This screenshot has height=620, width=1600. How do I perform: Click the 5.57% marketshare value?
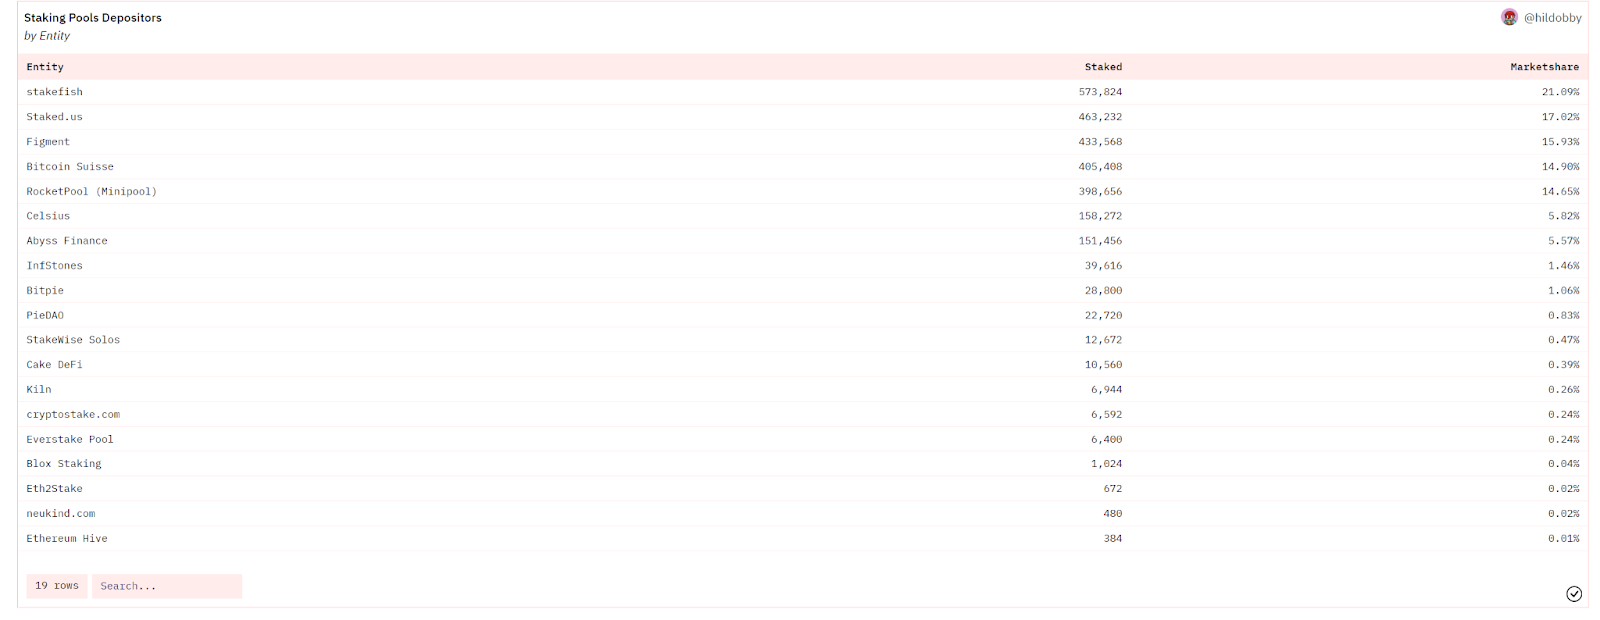click(1563, 241)
